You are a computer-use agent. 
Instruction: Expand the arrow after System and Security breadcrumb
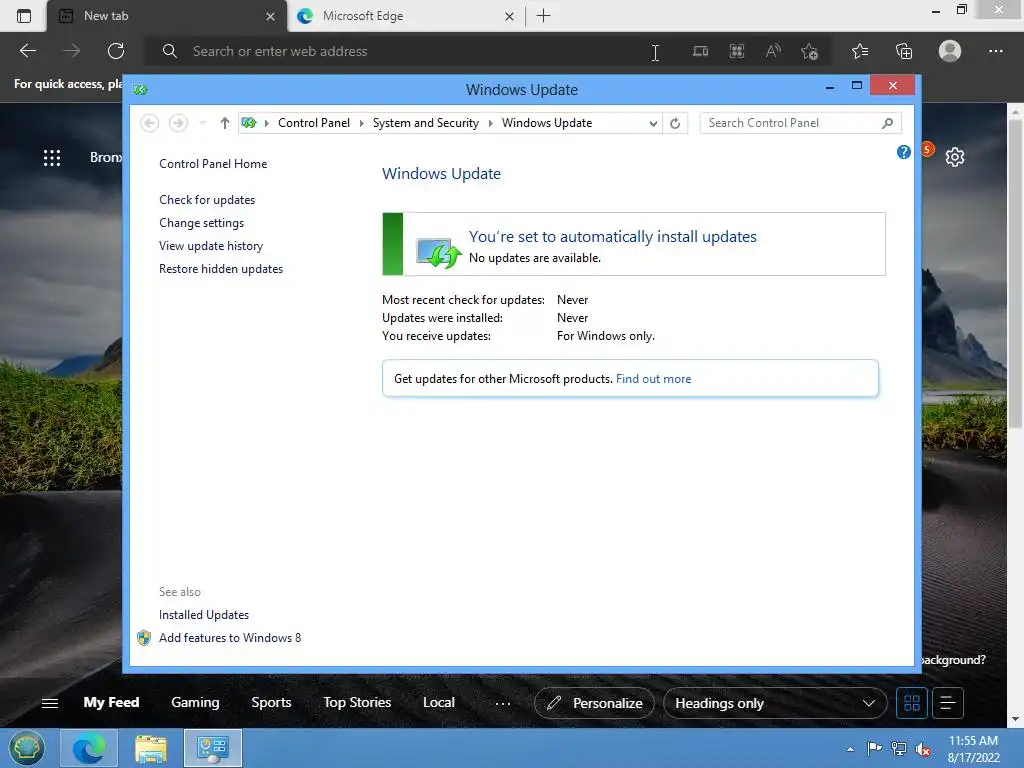pos(490,123)
